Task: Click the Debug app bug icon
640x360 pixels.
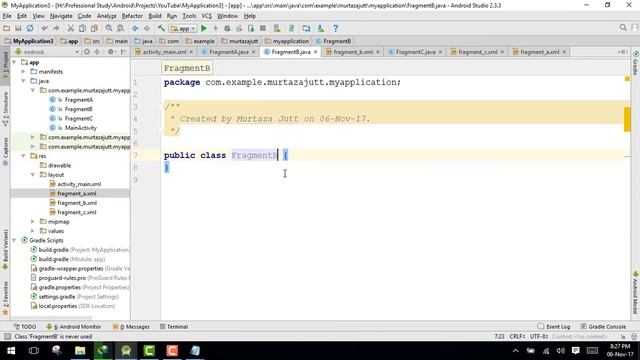Action: coord(227,28)
